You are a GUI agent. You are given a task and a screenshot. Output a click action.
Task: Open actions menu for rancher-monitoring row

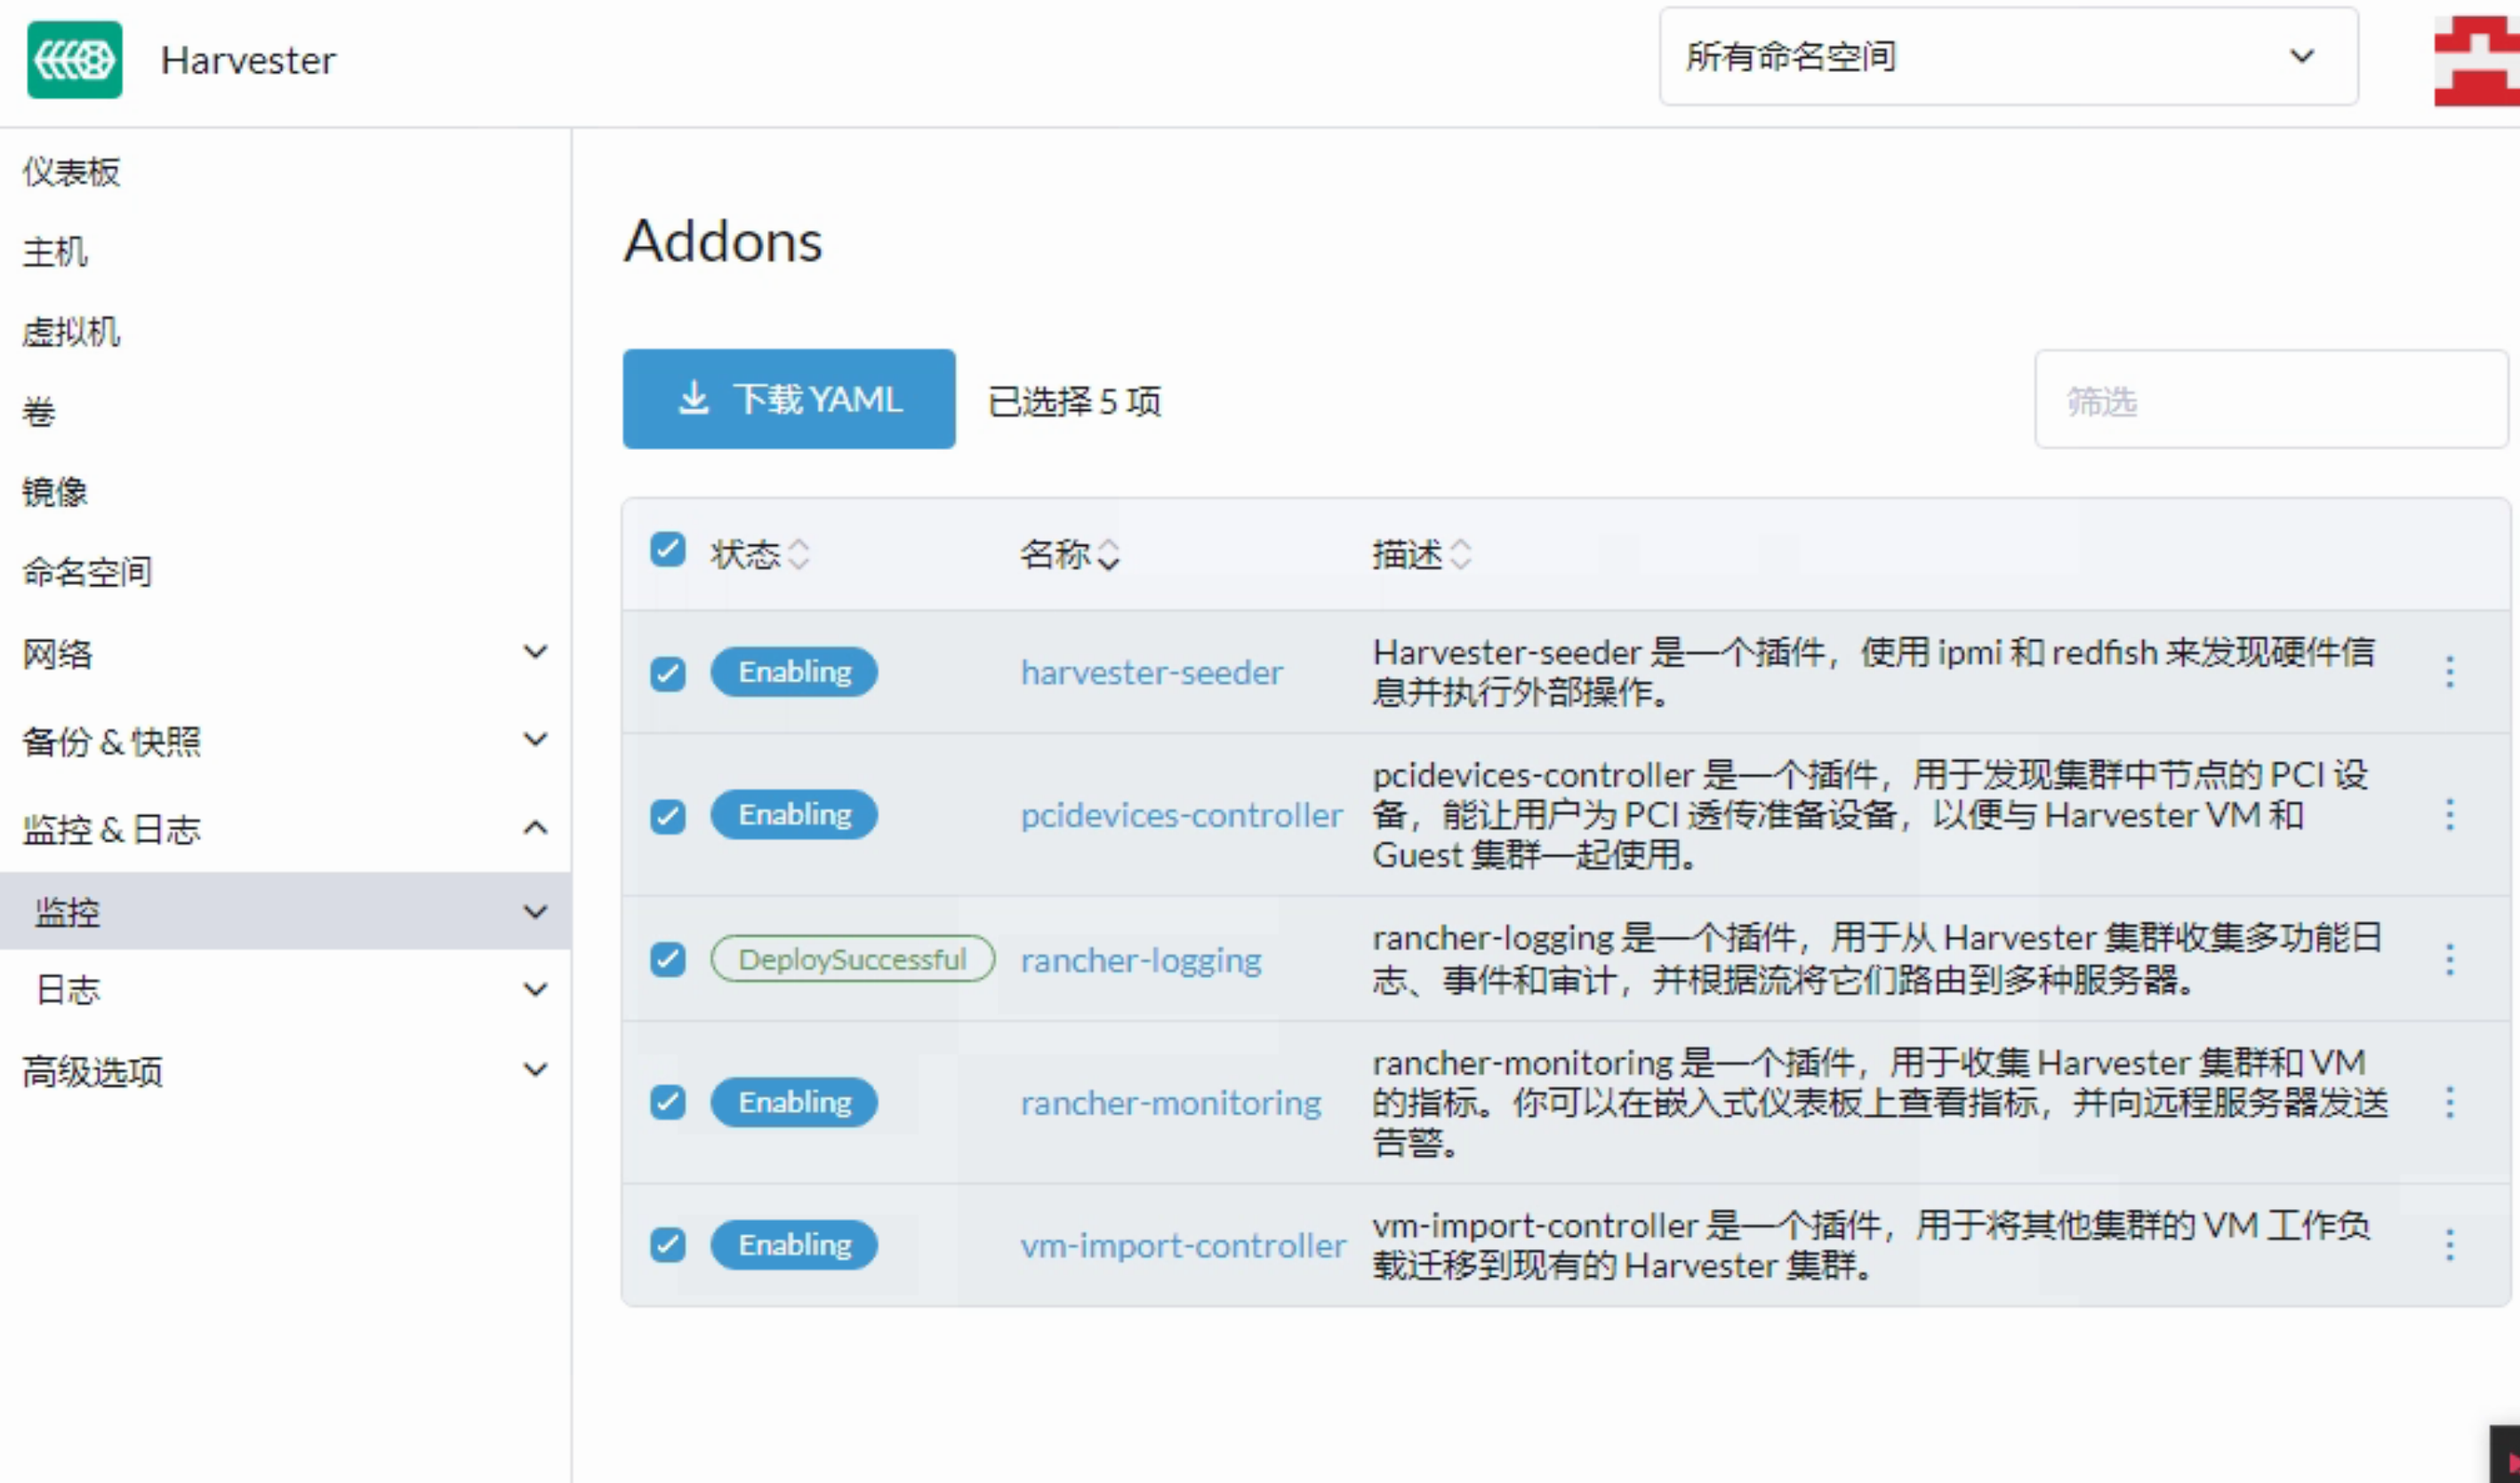pyautogui.click(x=2449, y=1103)
